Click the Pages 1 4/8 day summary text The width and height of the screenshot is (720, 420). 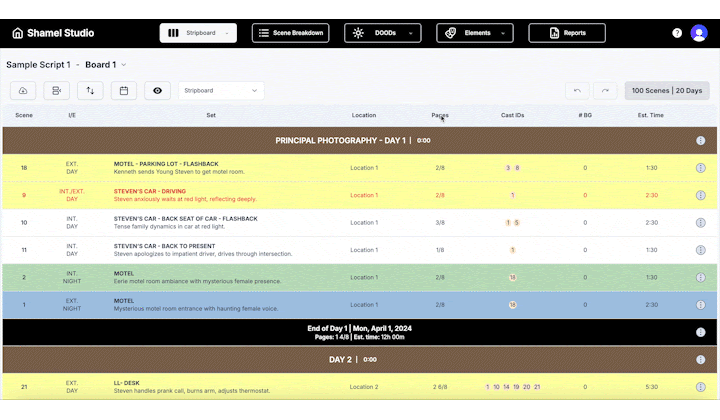click(x=332, y=337)
